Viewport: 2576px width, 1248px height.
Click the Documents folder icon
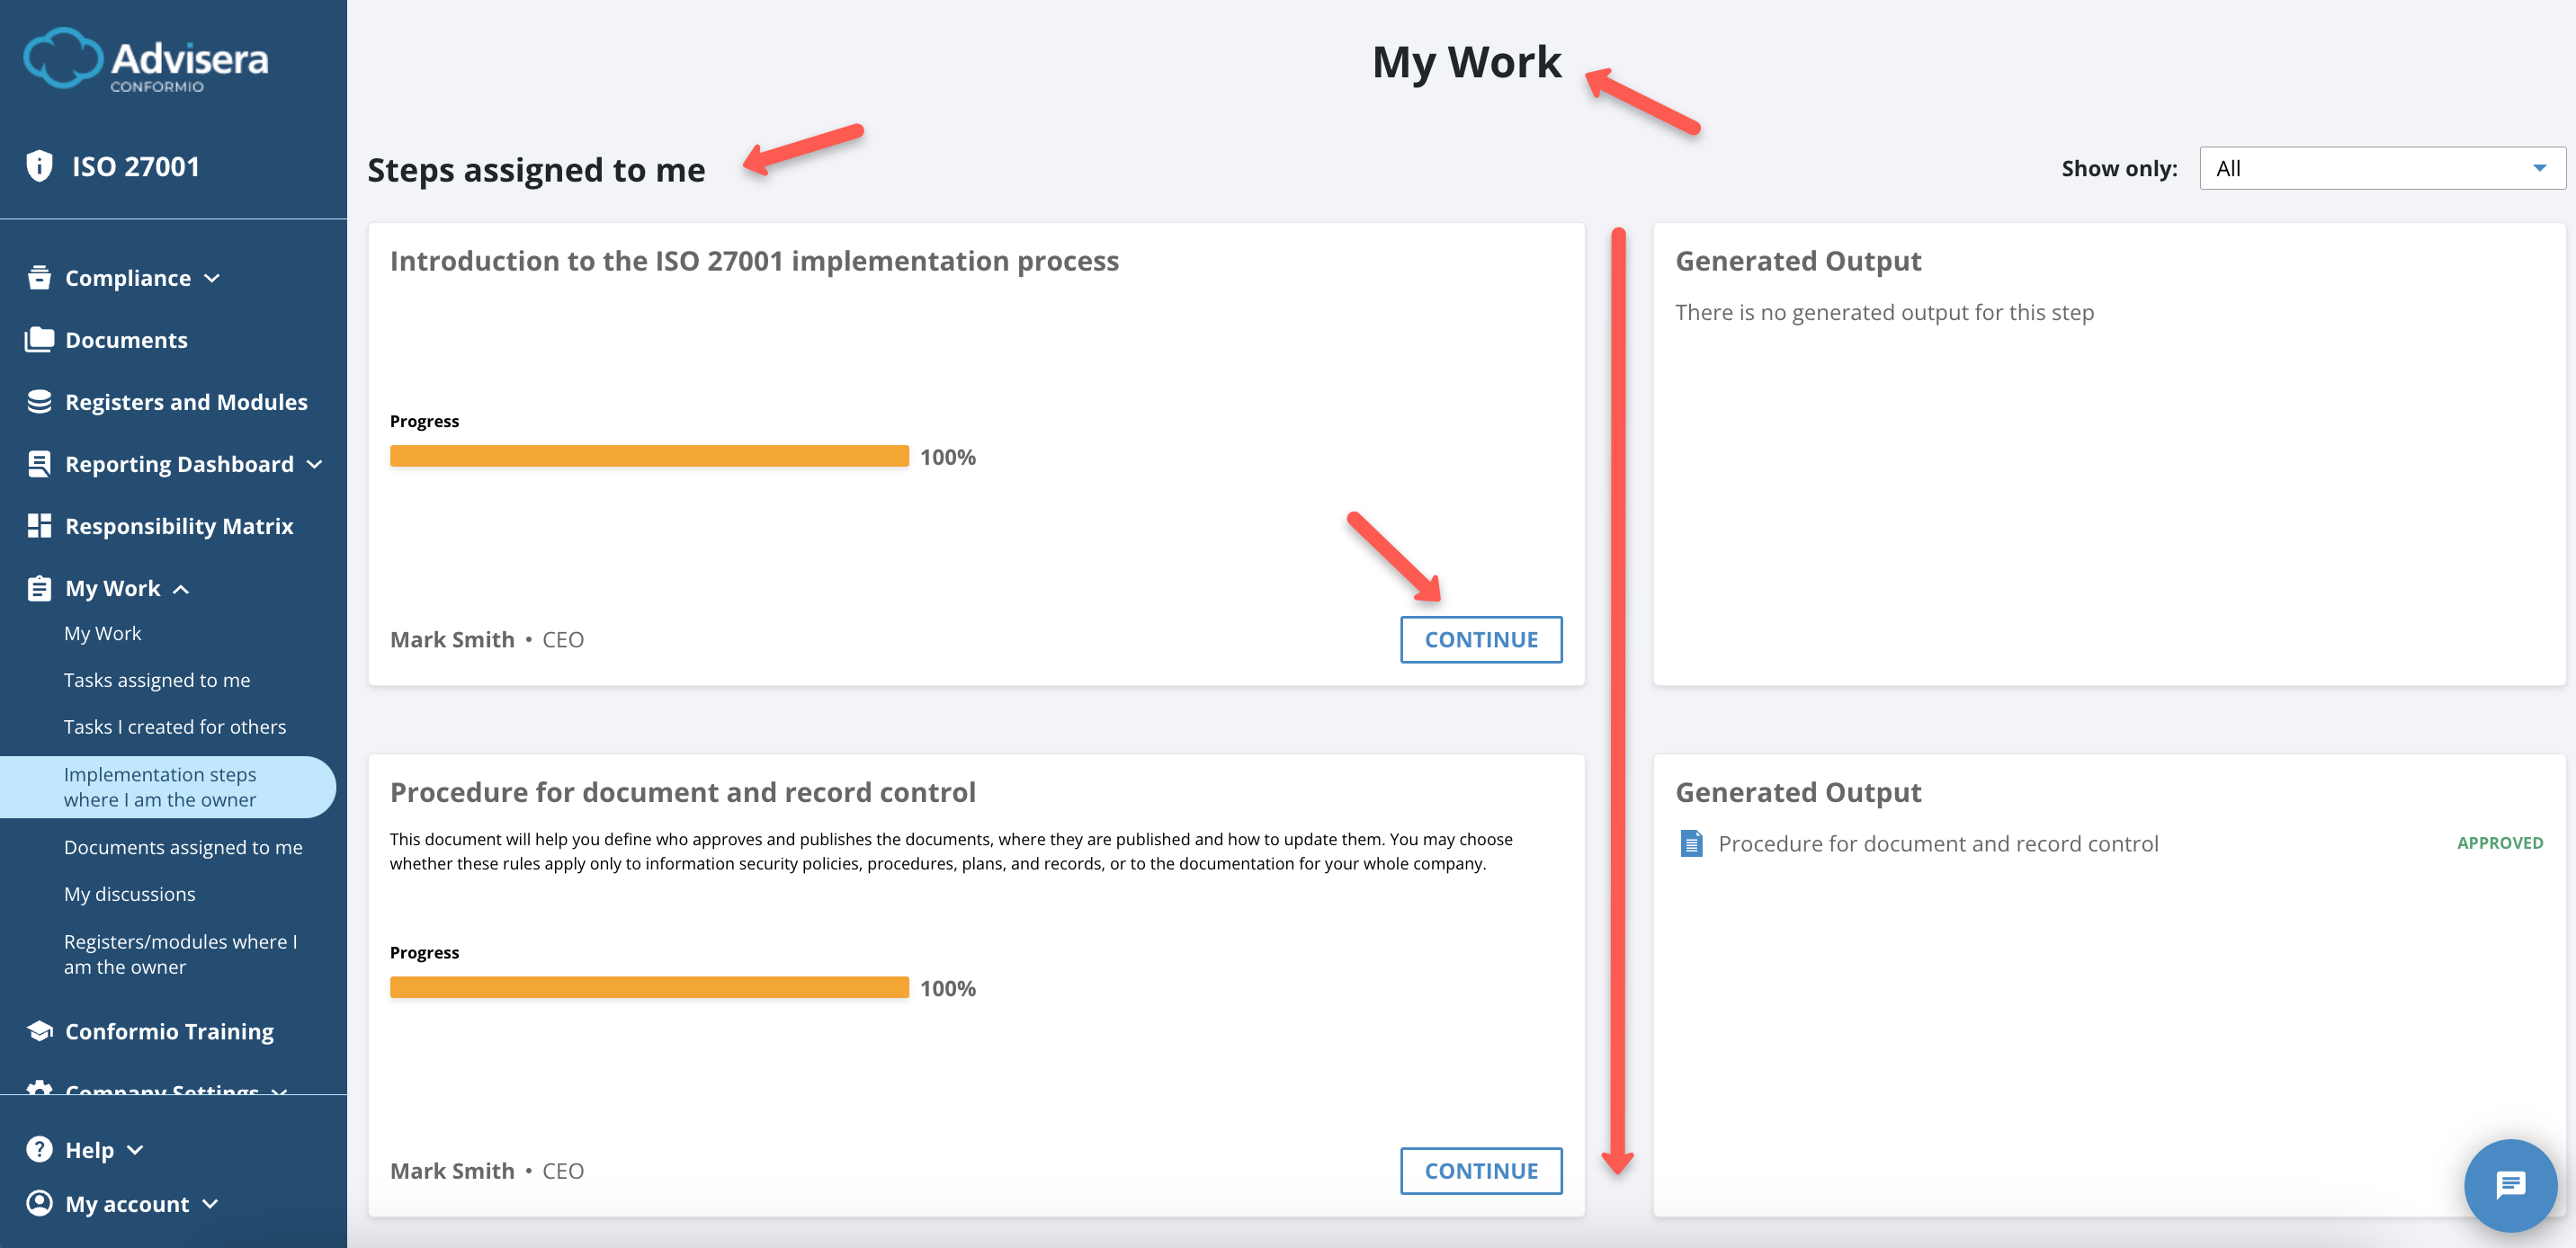[39, 340]
